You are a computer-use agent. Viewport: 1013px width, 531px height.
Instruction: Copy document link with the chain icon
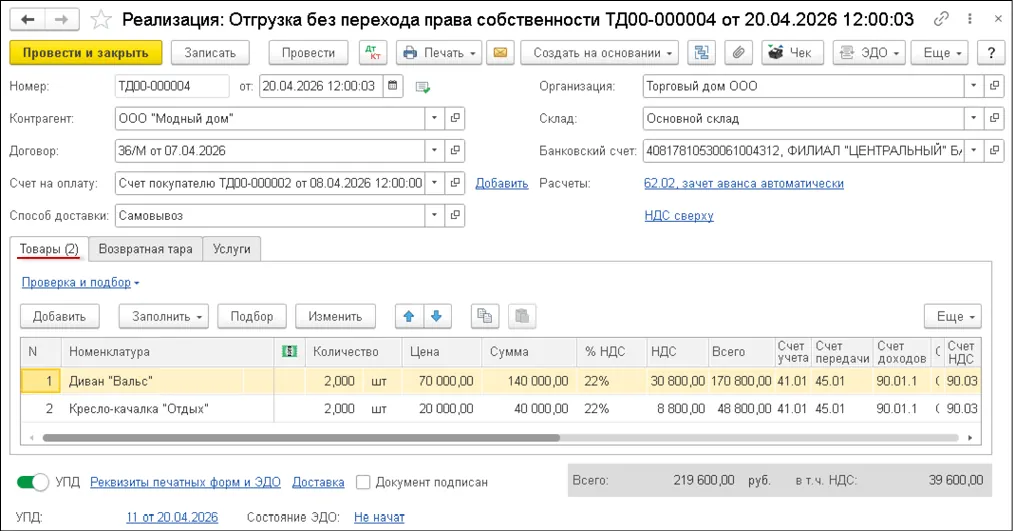coord(941,19)
